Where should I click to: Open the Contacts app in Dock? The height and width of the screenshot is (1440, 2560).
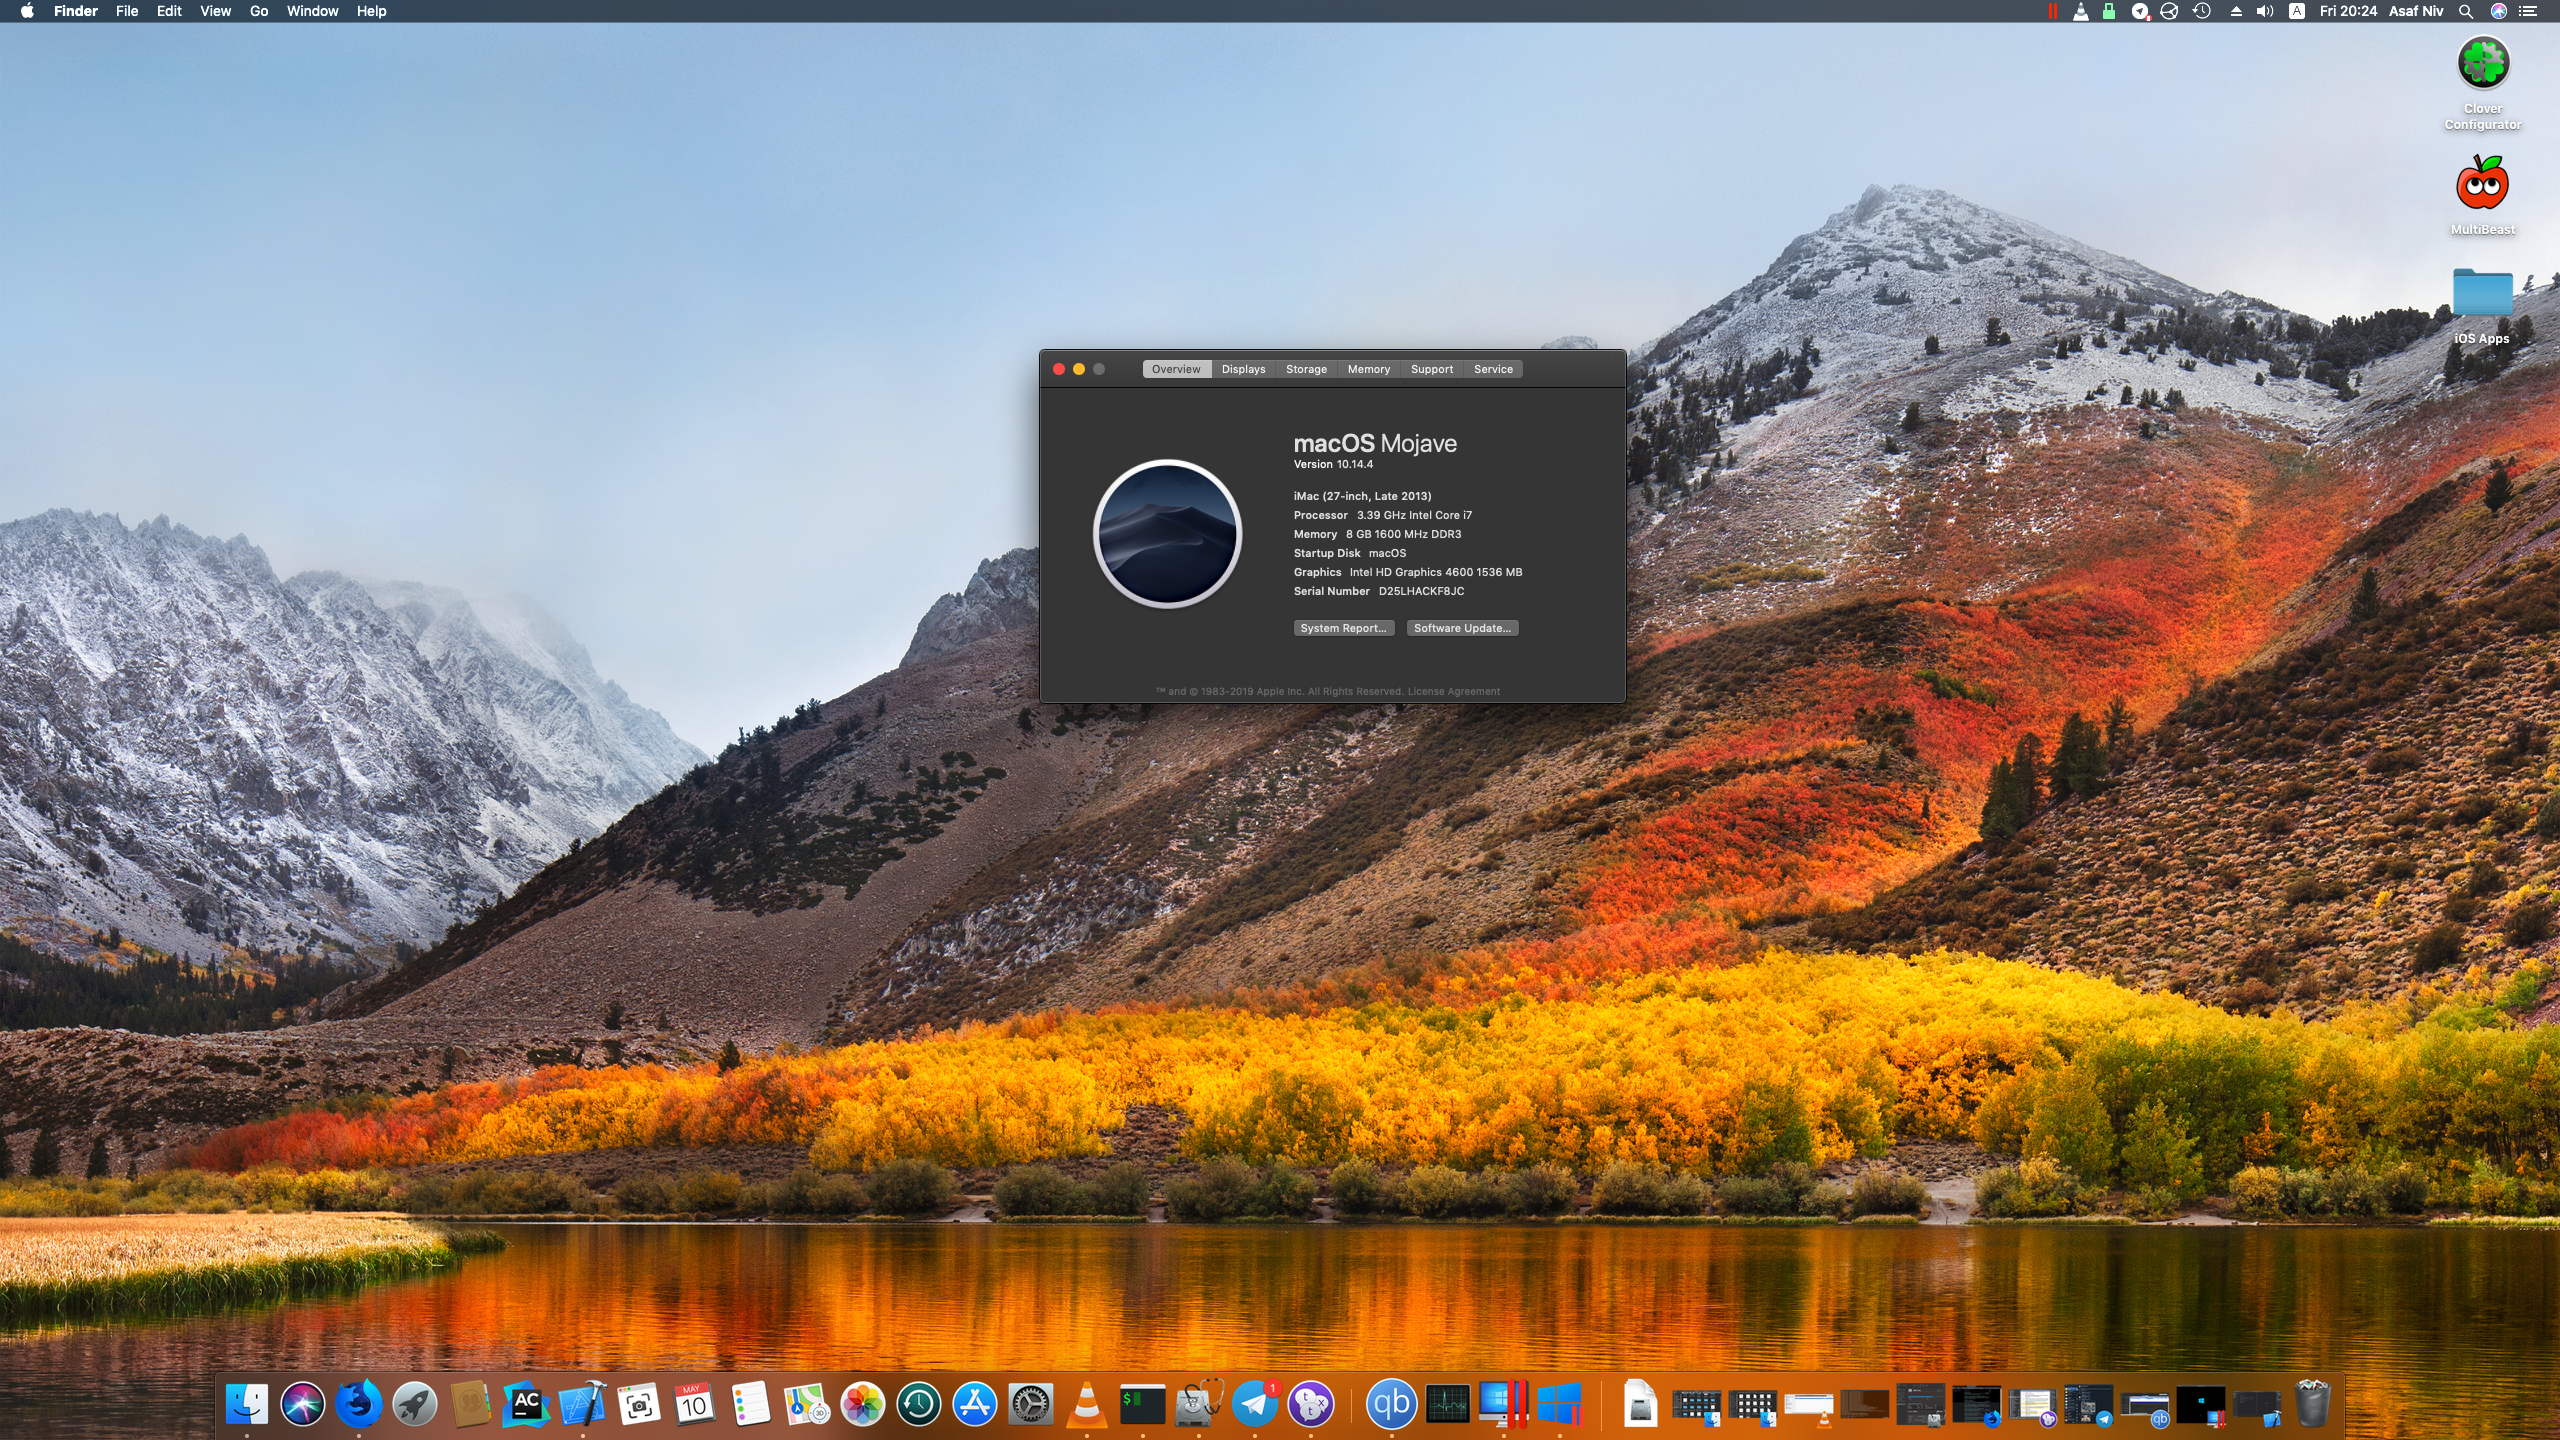[471, 1405]
